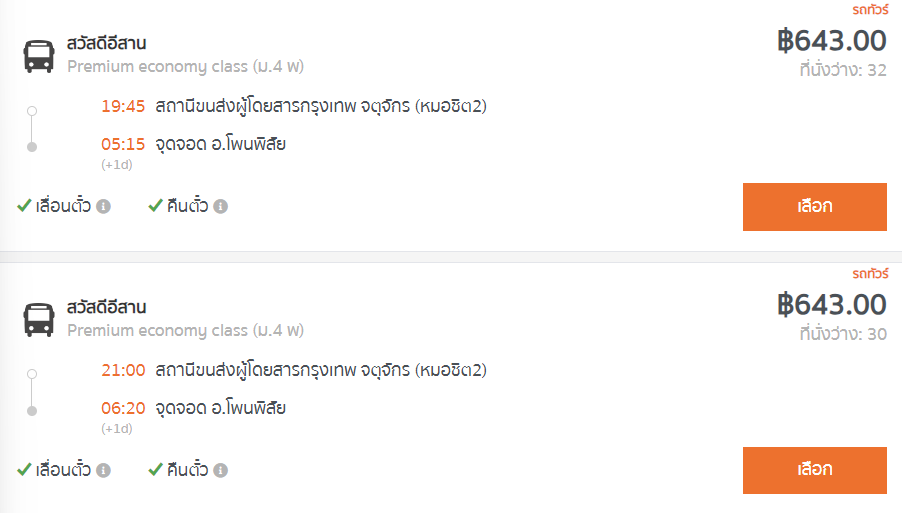Click the bus icon of the 19:45 trip
Viewport: 902px width, 513px height.
(x=39, y=56)
